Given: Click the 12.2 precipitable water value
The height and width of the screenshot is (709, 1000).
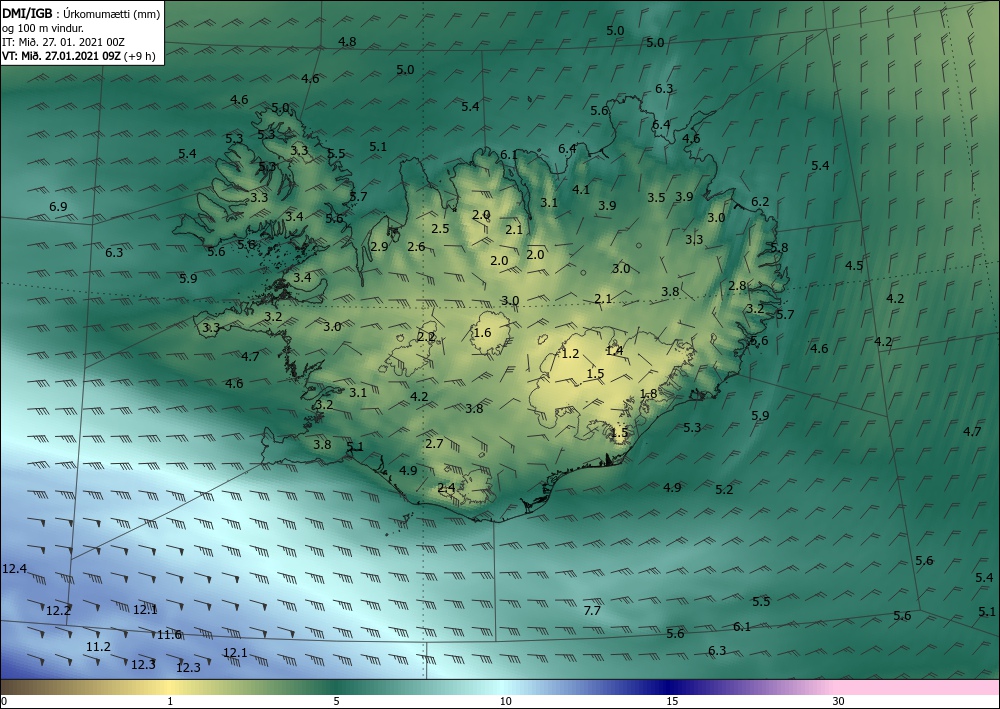Looking at the screenshot, I should click(x=58, y=610).
